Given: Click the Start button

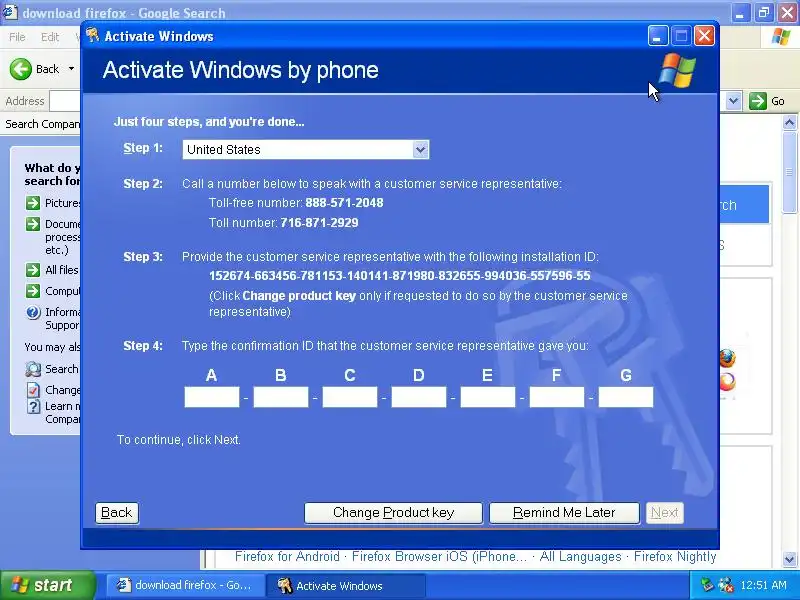Looking at the screenshot, I should [x=47, y=585].
